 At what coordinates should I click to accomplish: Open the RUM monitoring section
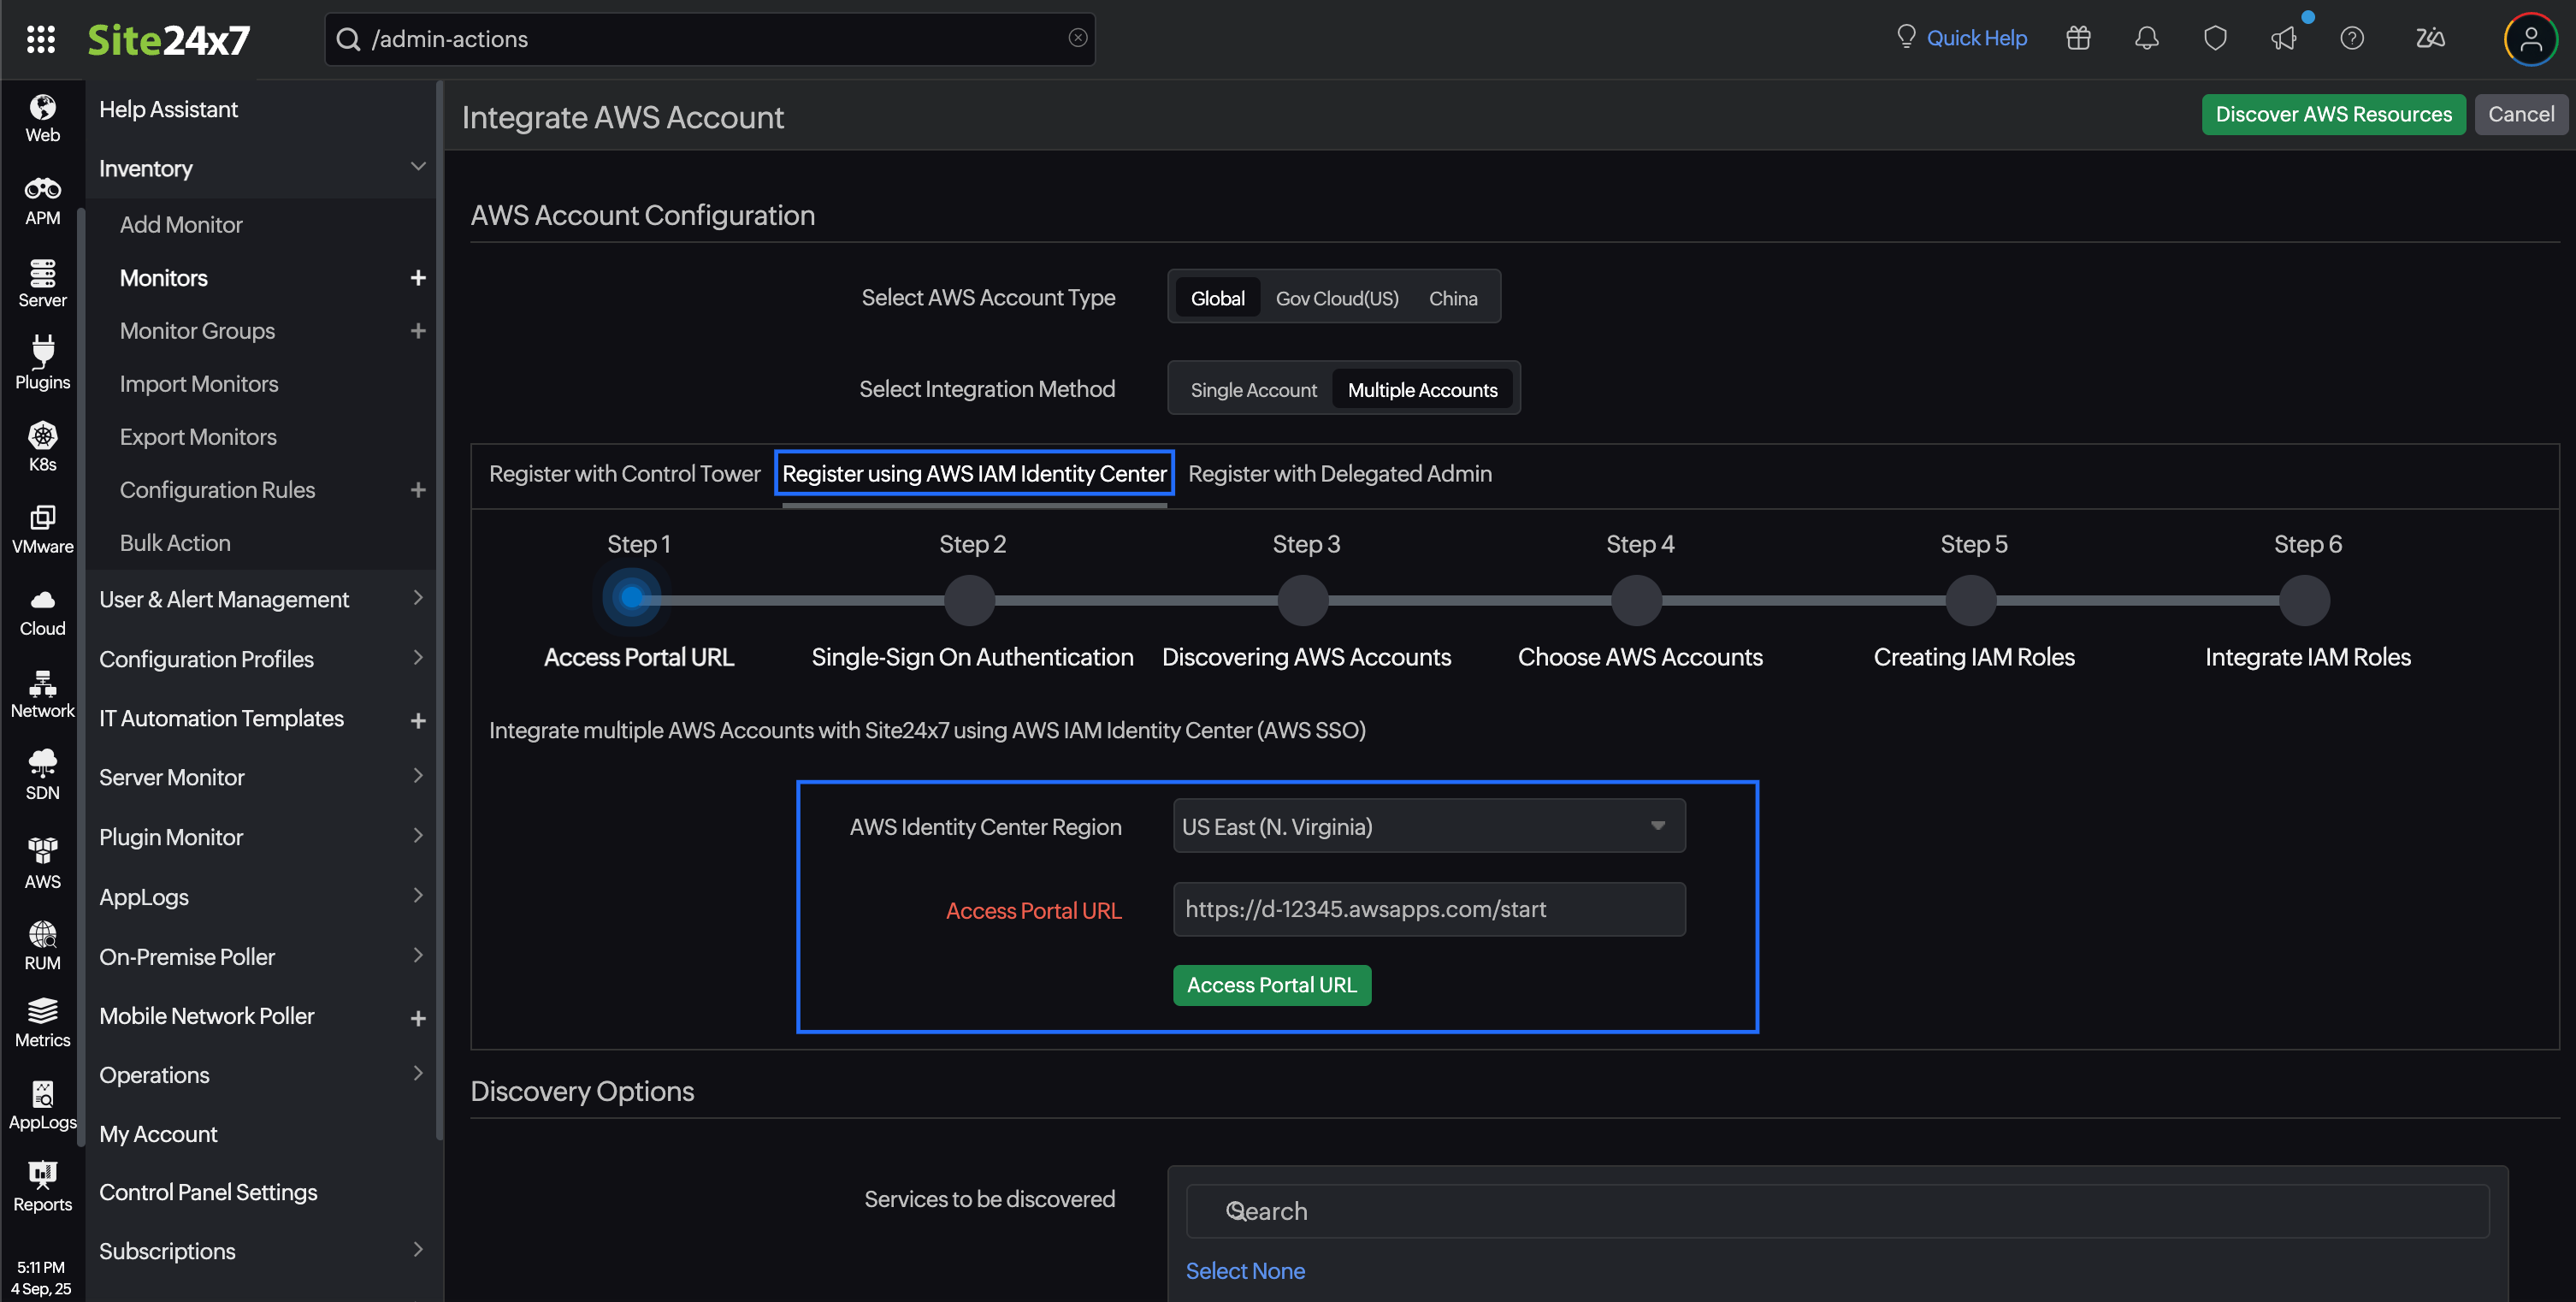click(42, 944)
